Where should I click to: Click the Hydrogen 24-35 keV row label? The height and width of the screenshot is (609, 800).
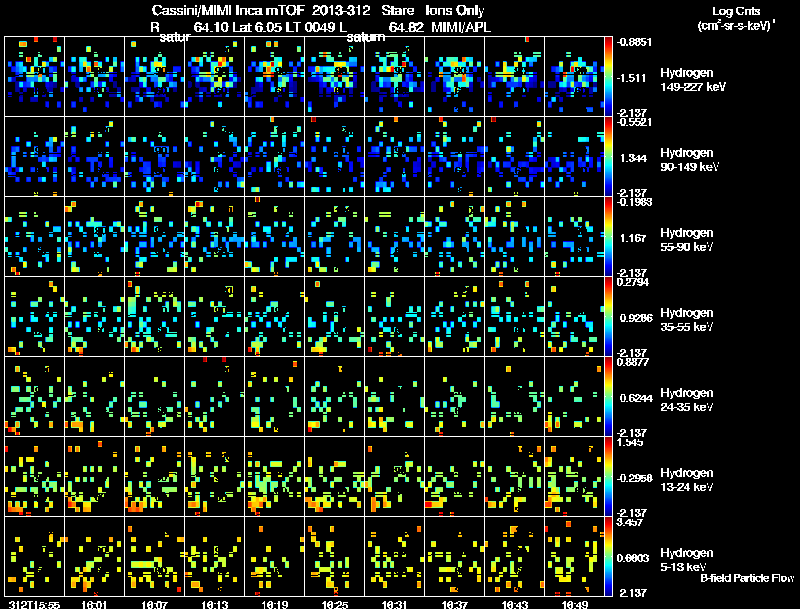(686, 400)
